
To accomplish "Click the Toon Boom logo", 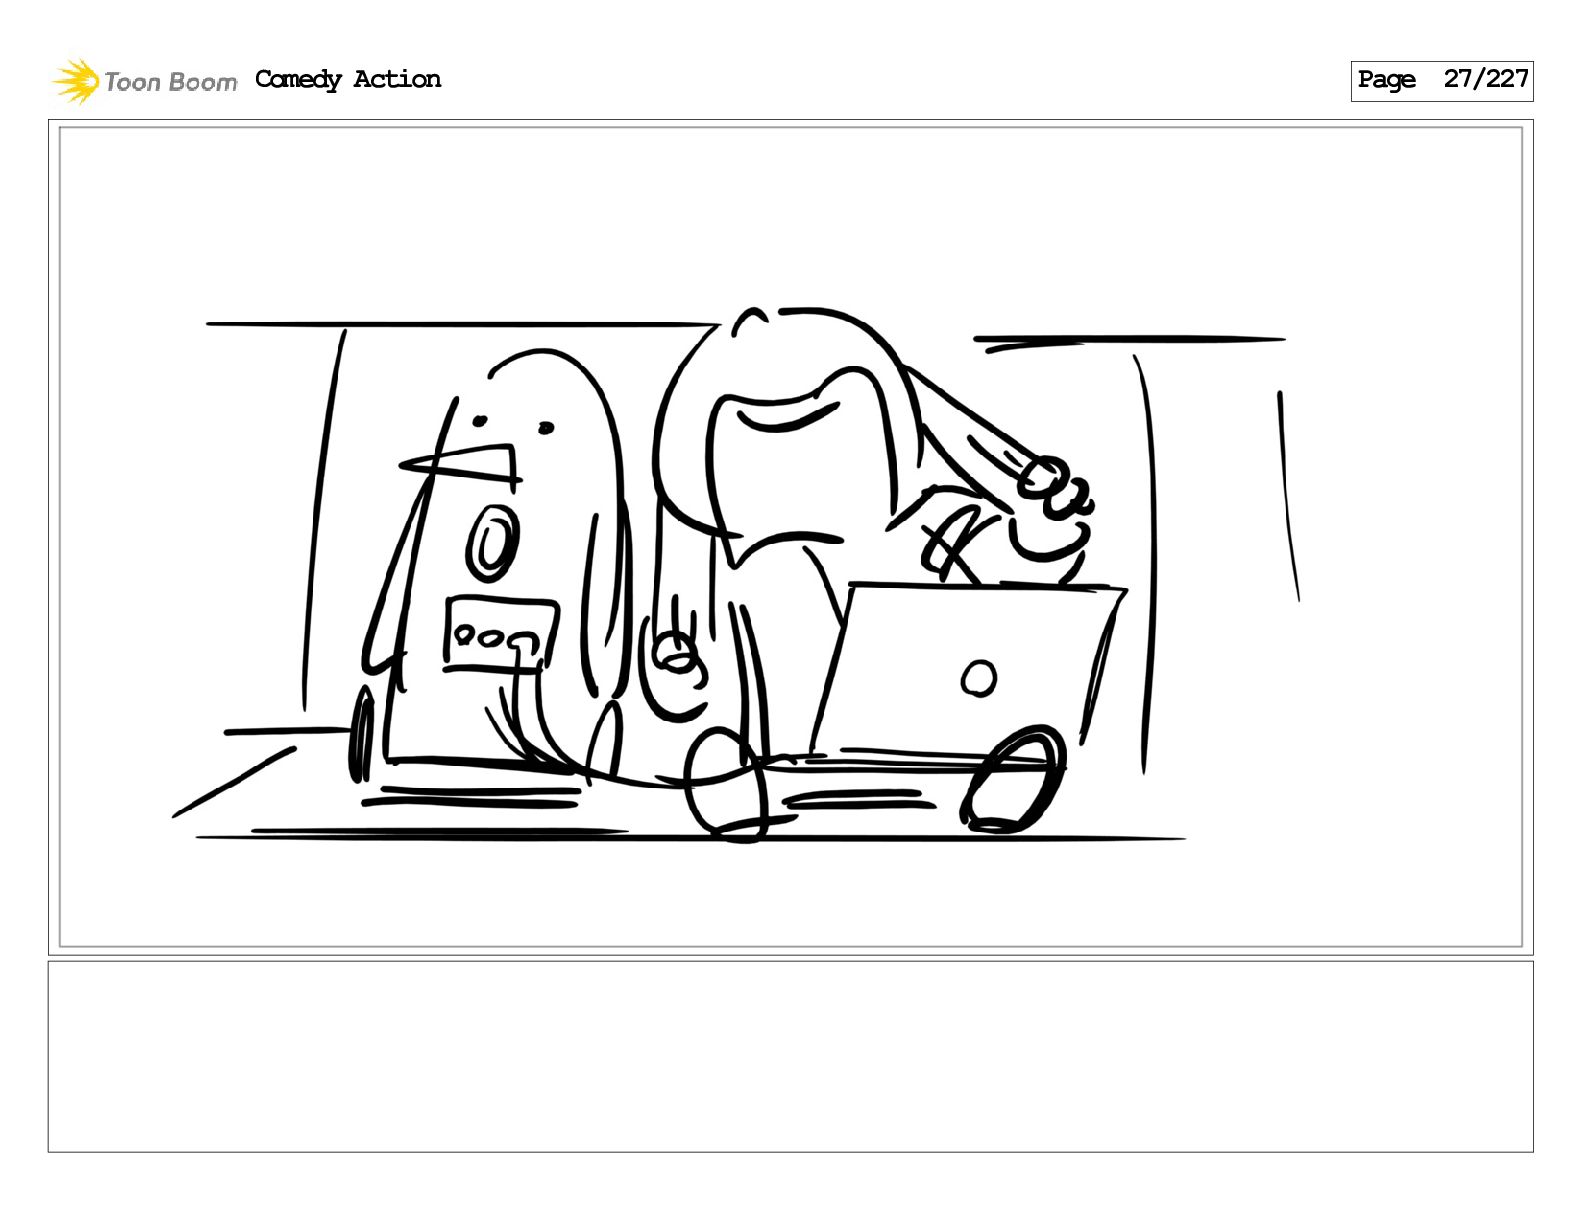I will (145, 81).
